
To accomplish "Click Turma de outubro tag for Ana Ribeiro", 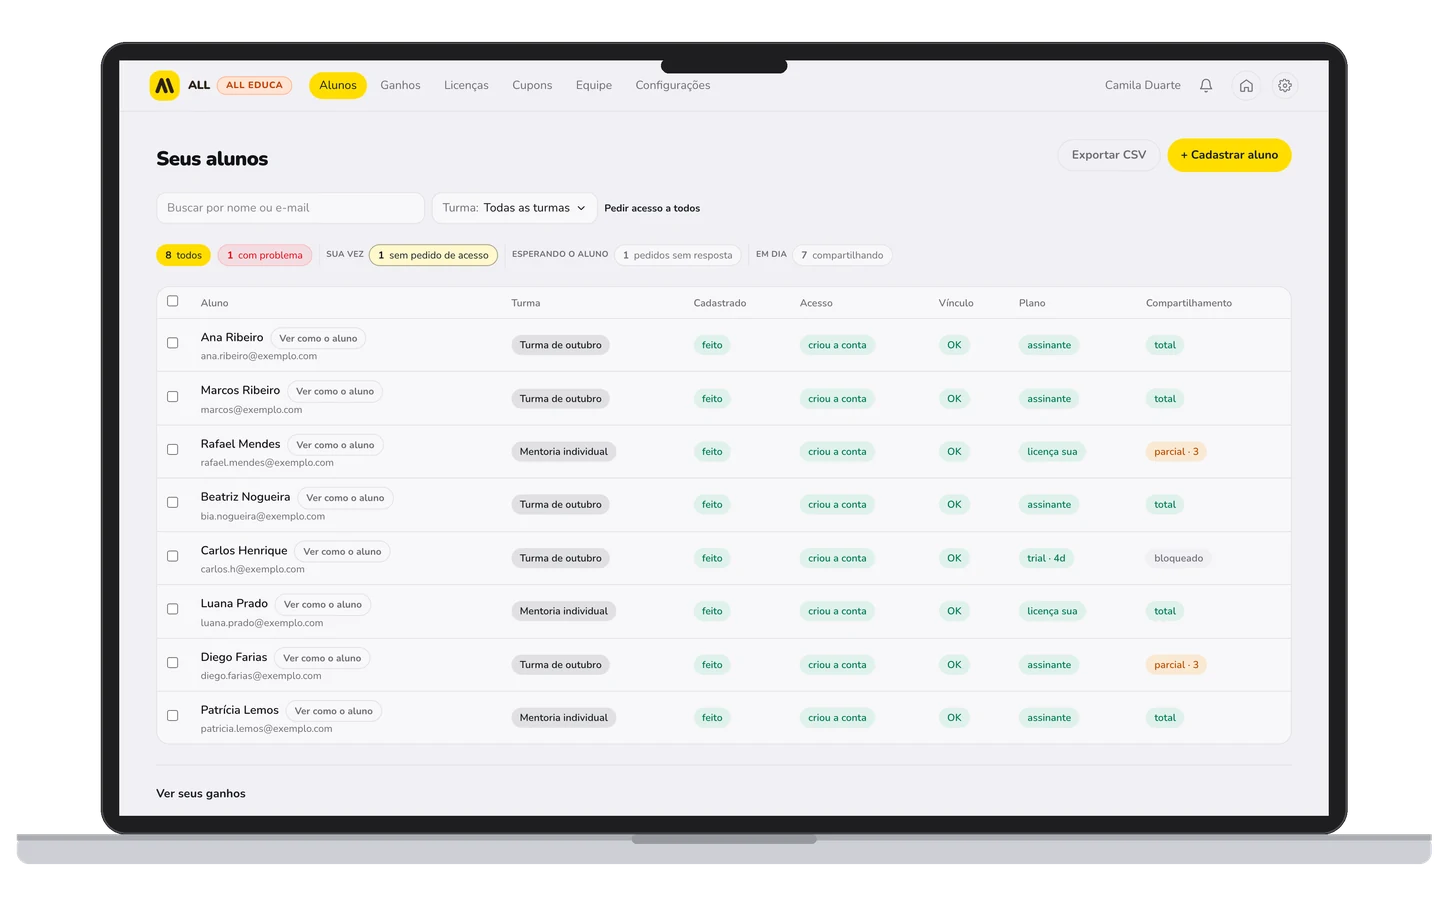I will 561,345.
